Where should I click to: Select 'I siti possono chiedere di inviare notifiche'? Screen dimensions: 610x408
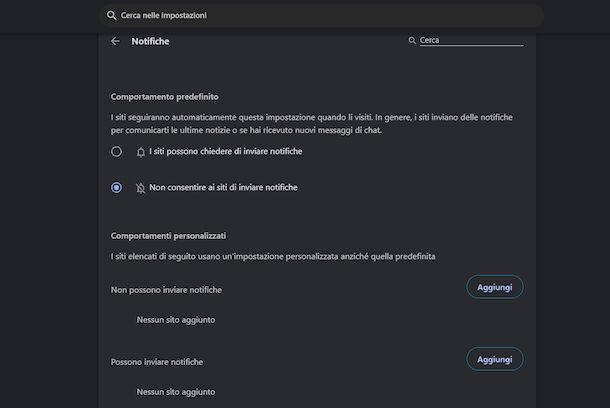pyautogui.click(x=116, y=152)
